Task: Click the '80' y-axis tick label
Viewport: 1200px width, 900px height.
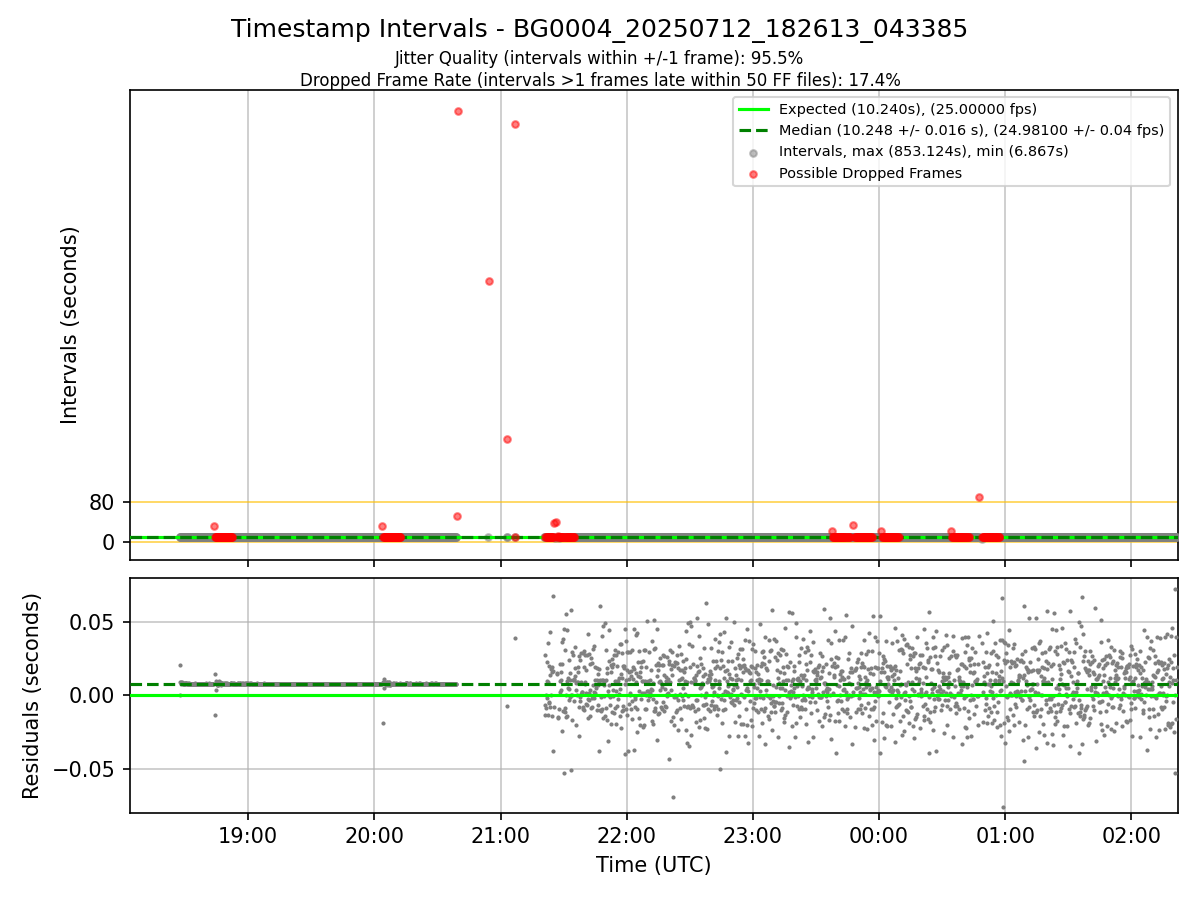Action: (102, 503)
